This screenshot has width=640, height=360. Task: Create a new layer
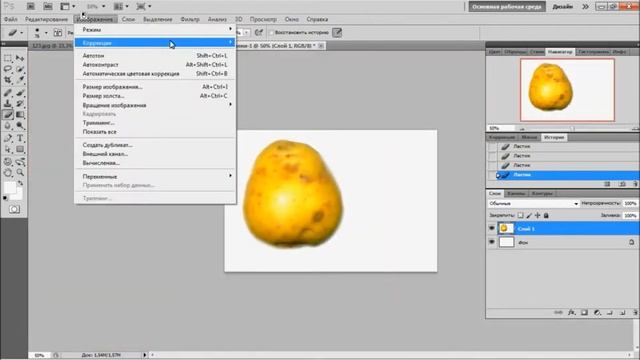click(x=622, y=312)
